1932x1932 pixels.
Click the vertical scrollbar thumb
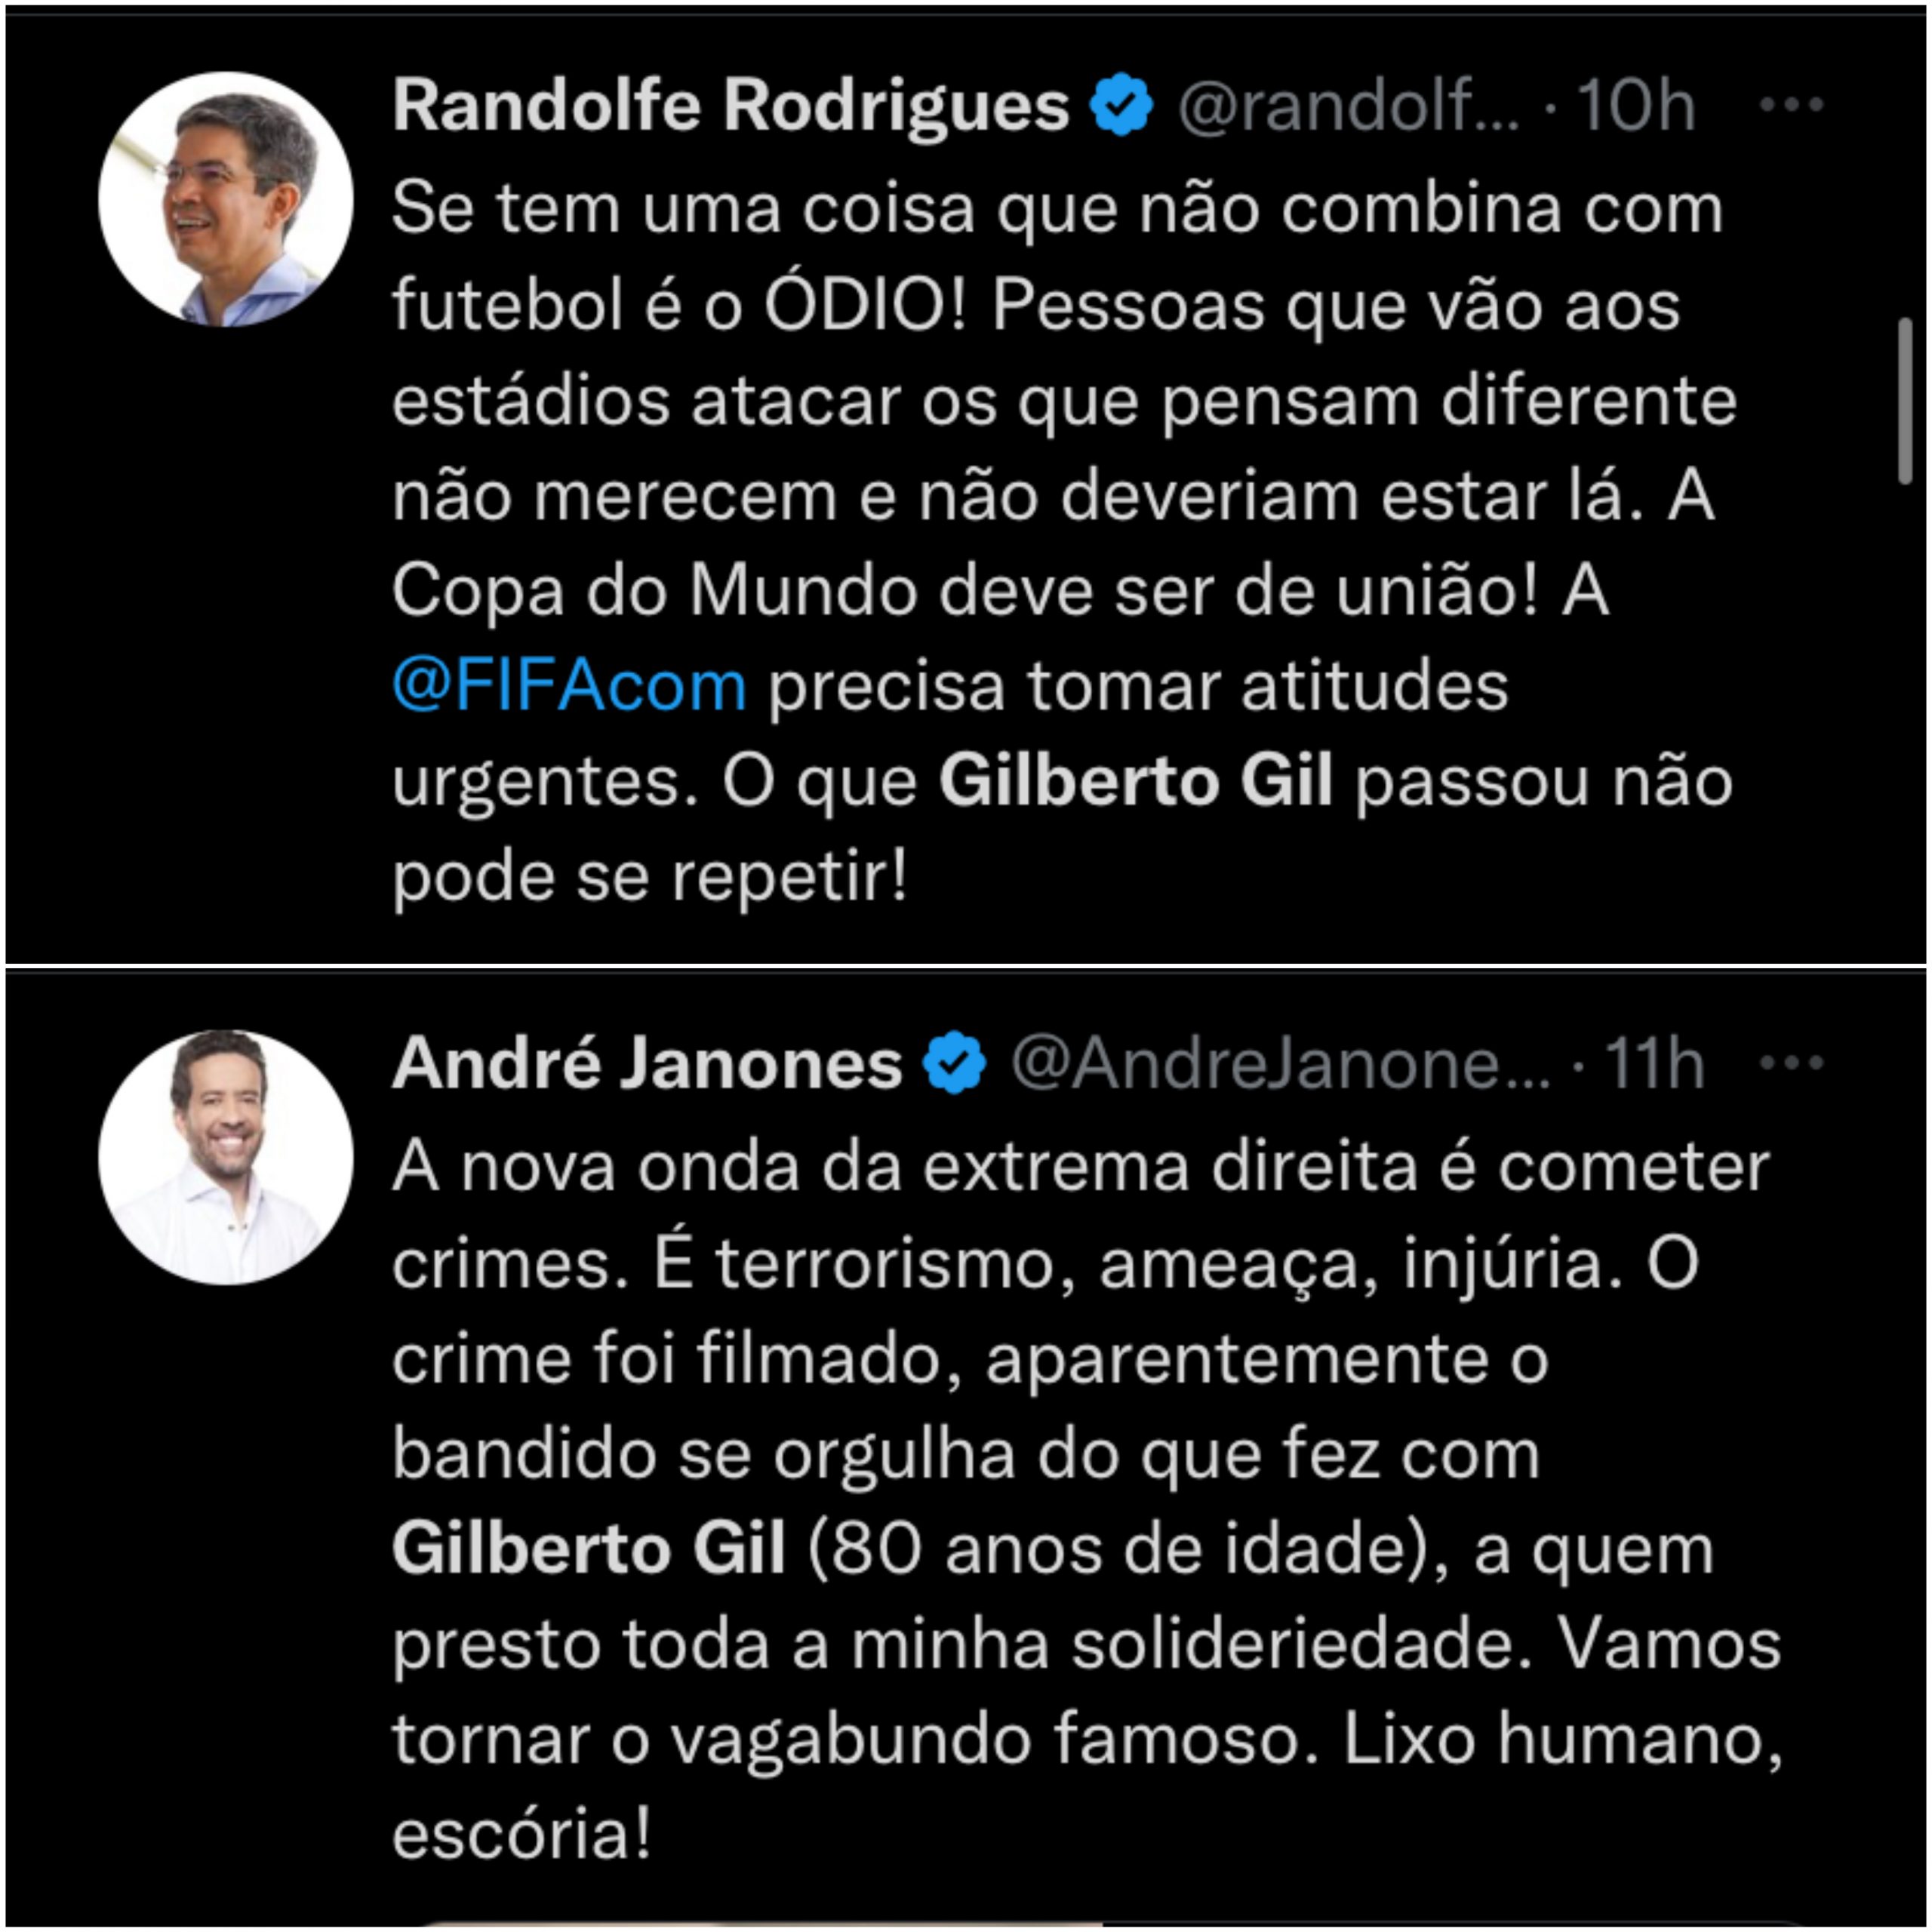[1906, 401]
